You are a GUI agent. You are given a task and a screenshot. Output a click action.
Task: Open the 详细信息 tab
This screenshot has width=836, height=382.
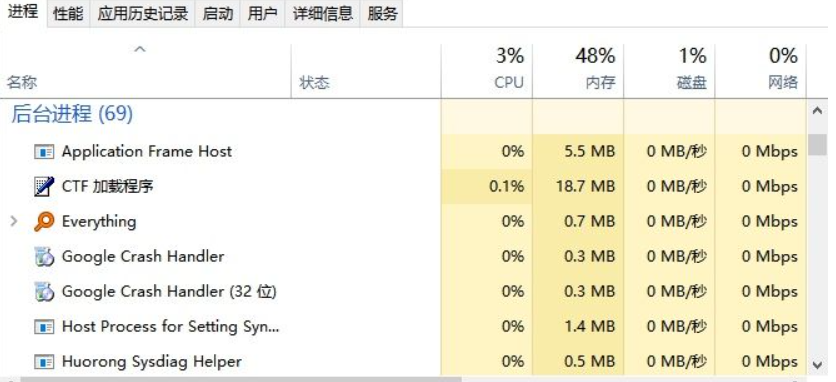323,14
